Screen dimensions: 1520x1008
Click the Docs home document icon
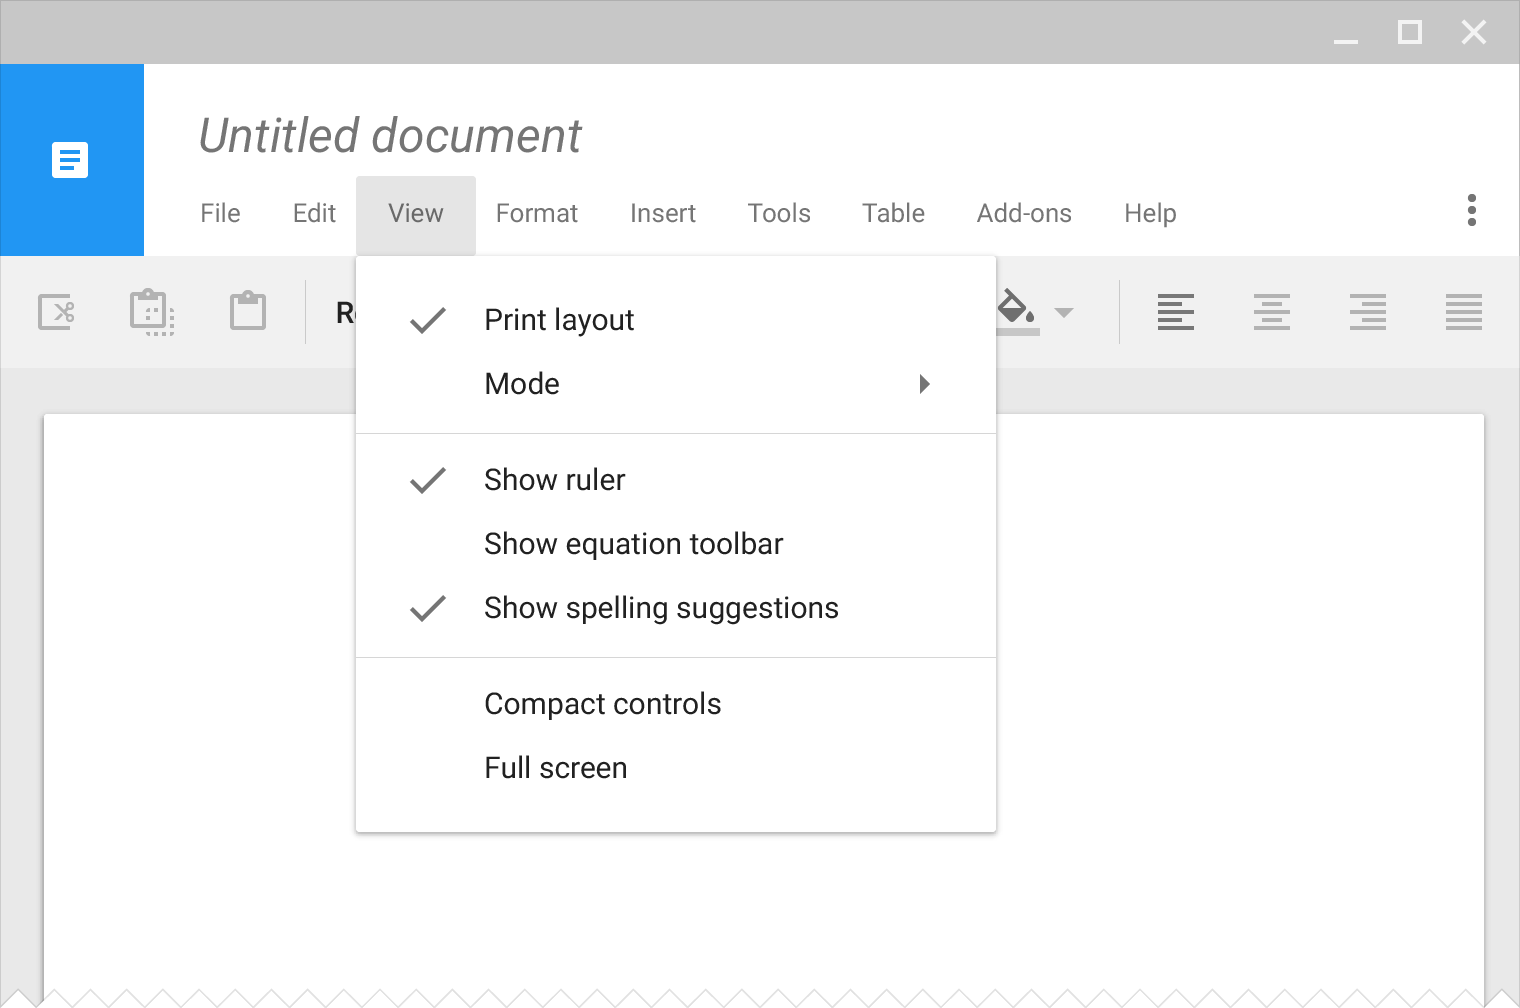click(70, 160)
